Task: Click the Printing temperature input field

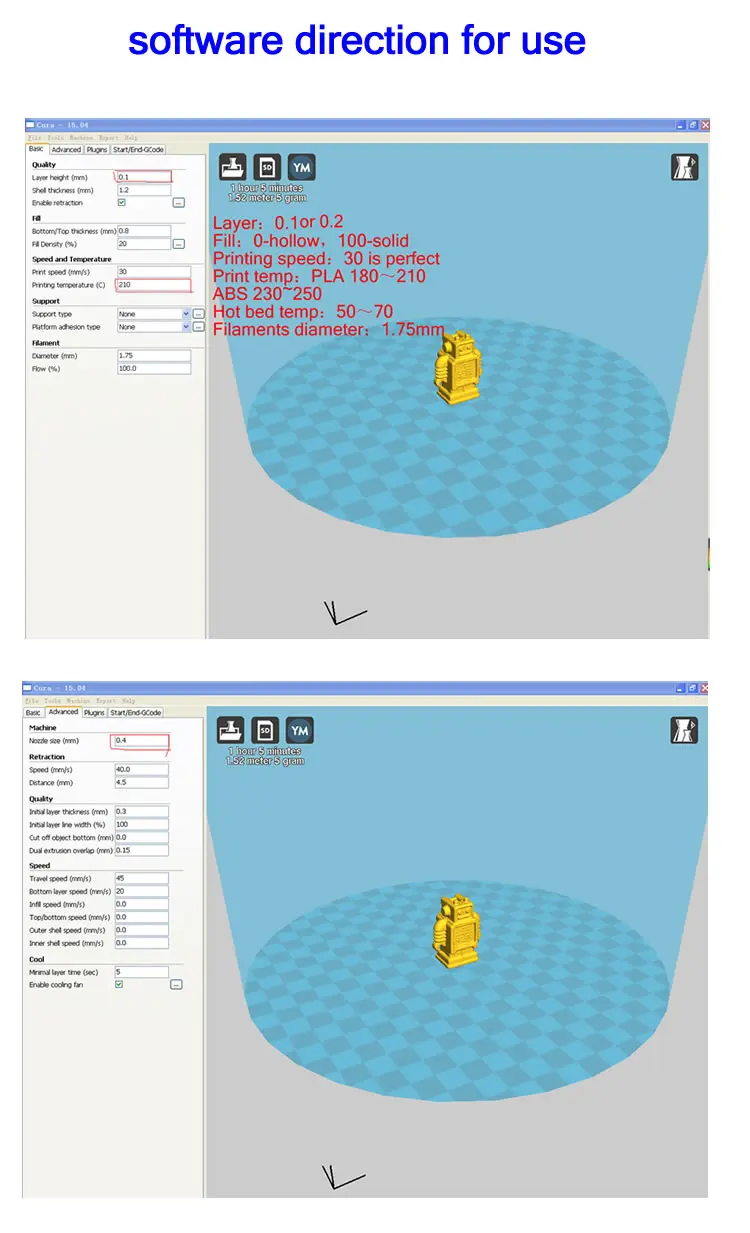Action: (x=153, y=285)
